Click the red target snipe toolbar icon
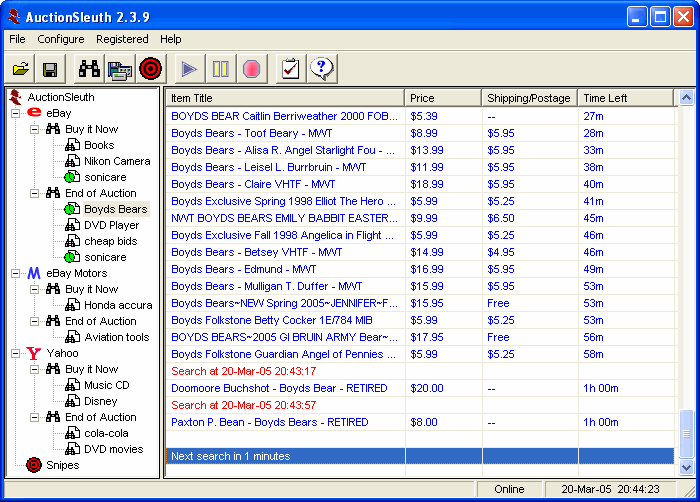700x502 pixels. tap(150, 69)
